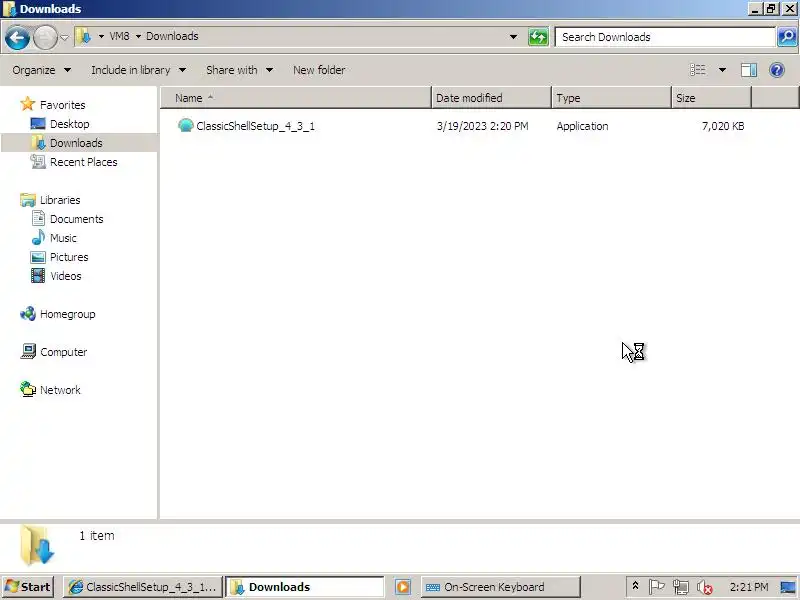Select Libraries in navigation pane
The width and height of the screenshot is (800, 600).
(60, 200)
